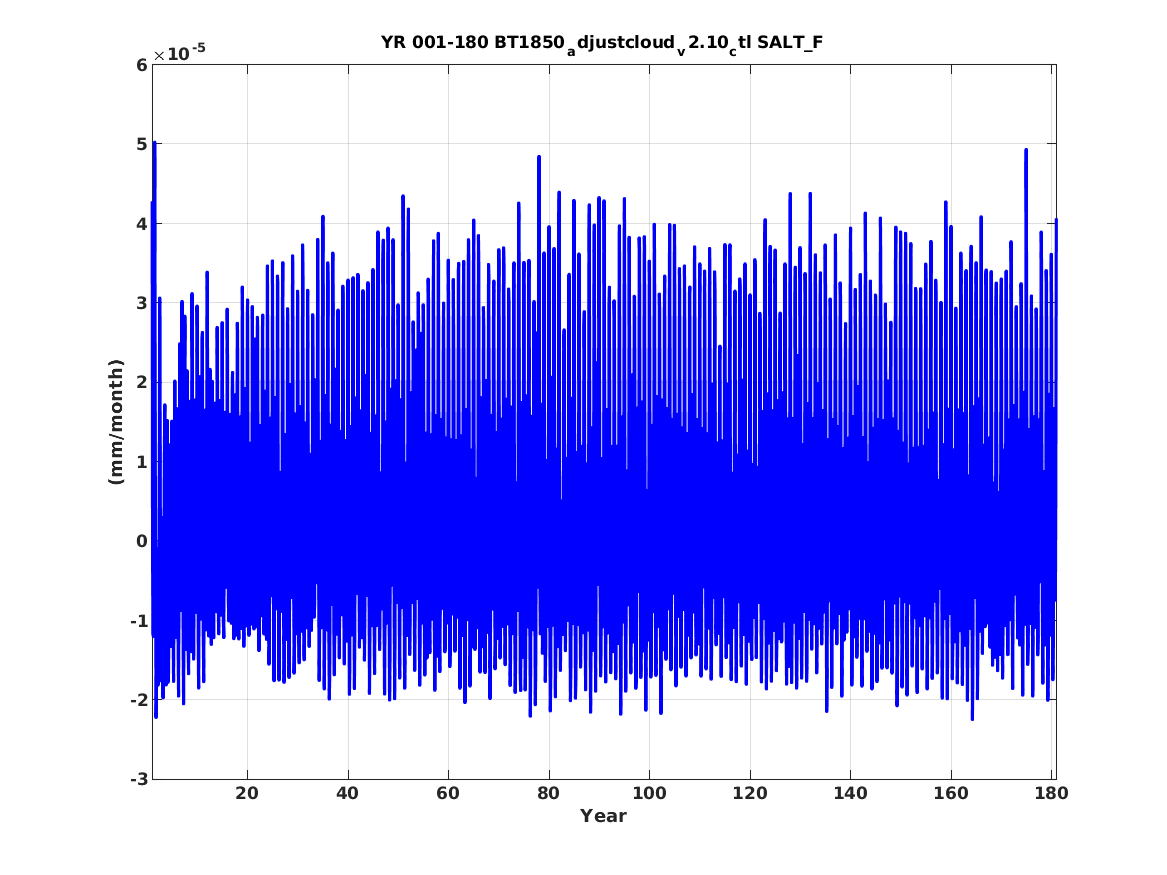The width and height of the screenshot is (1167, 875).
Task: Click y-axis tick label 5
Action: coord(141,144)
